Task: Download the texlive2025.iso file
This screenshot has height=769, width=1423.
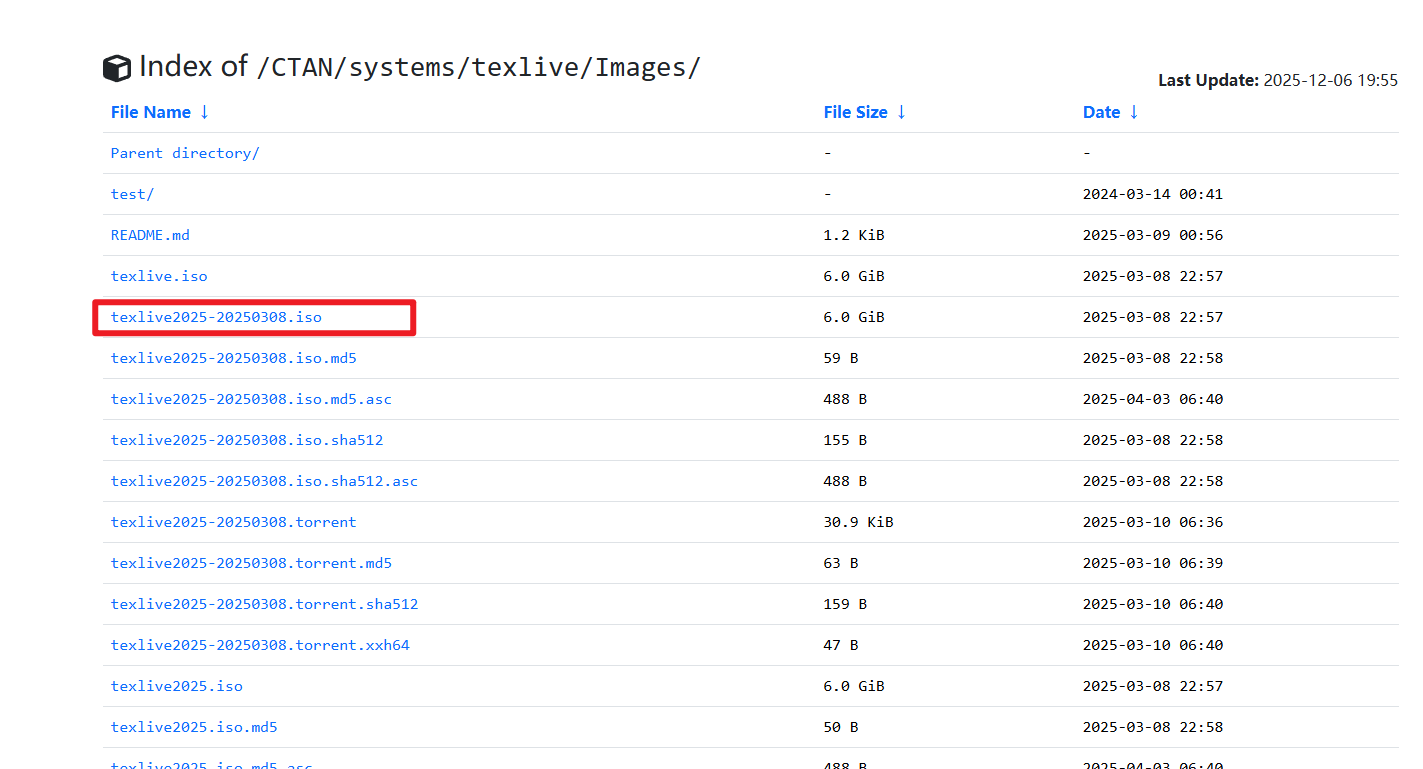Action: (x=176, y=686)
